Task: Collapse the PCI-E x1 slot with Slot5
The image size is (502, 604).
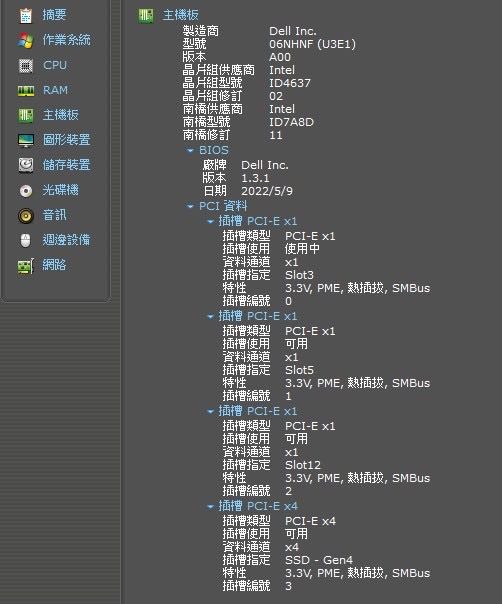Action: [210, 317]
